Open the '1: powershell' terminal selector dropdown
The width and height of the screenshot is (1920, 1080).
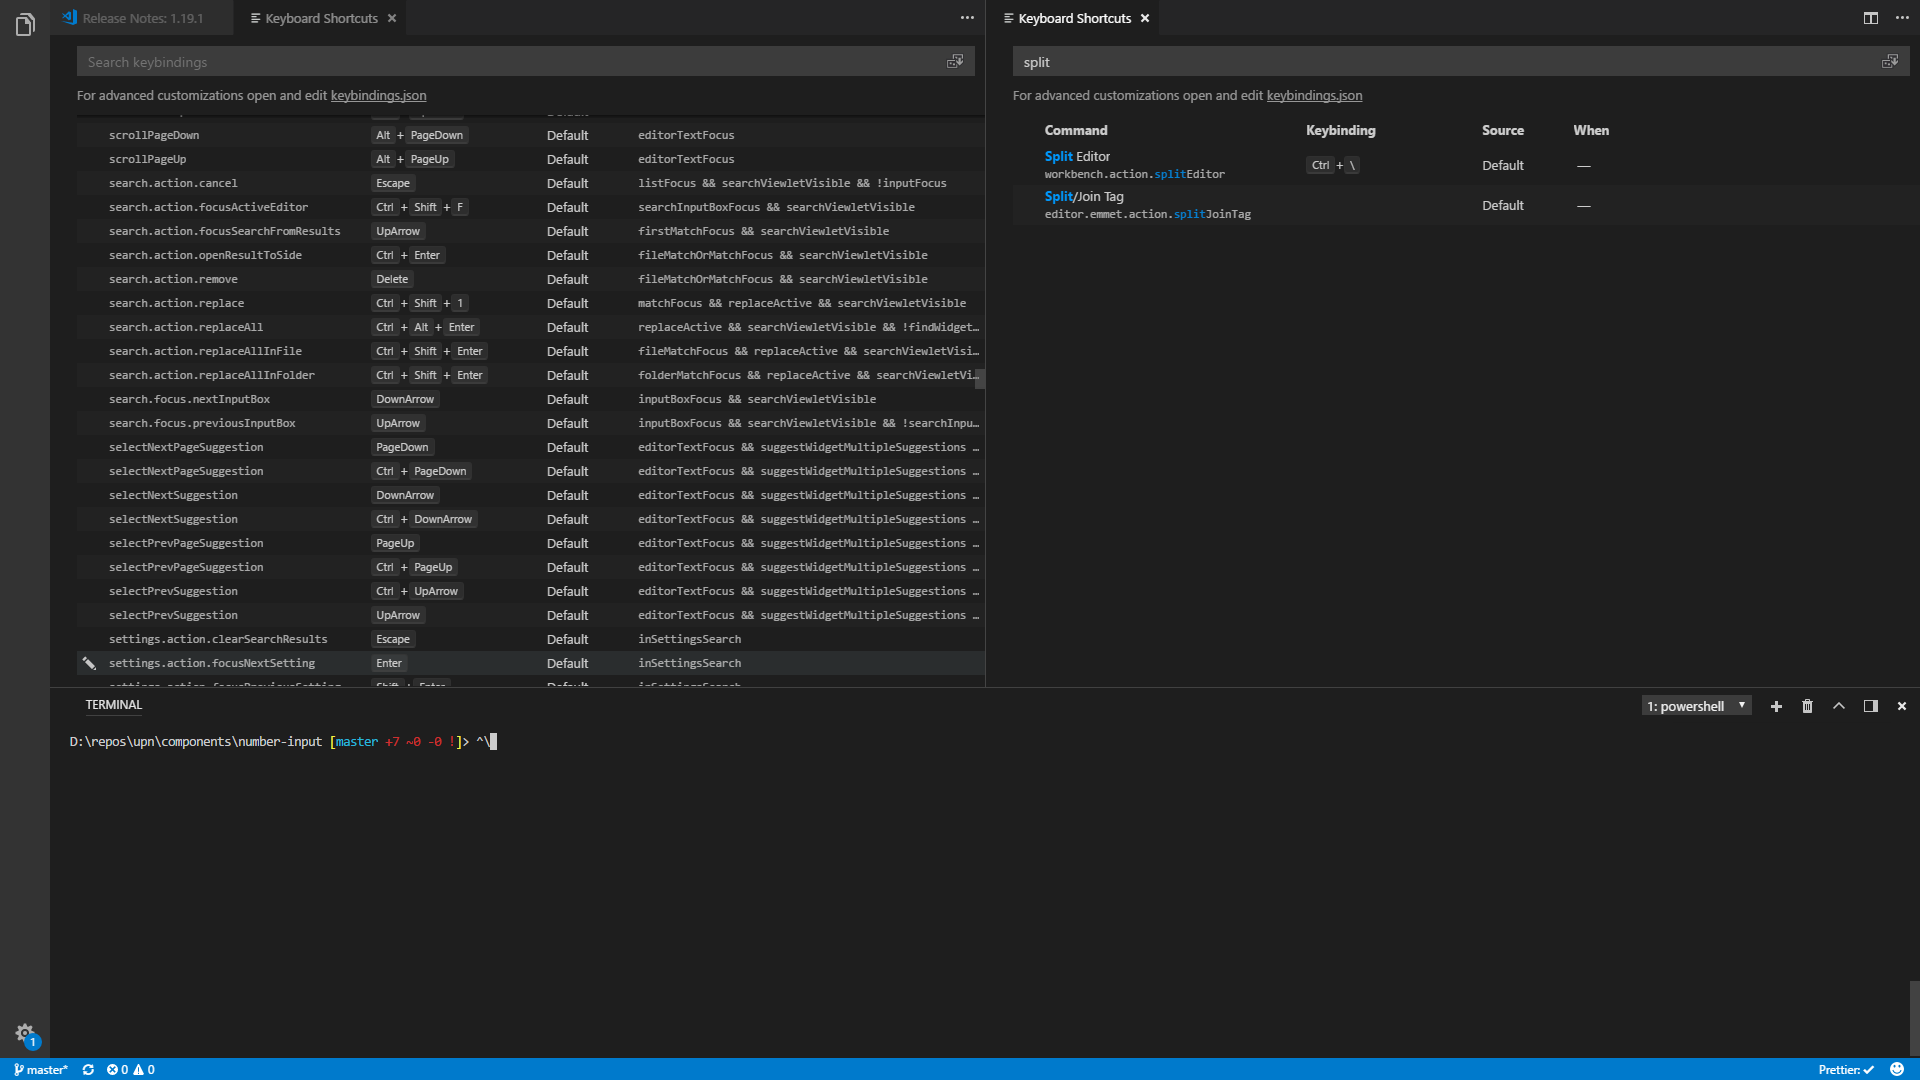1695,705
